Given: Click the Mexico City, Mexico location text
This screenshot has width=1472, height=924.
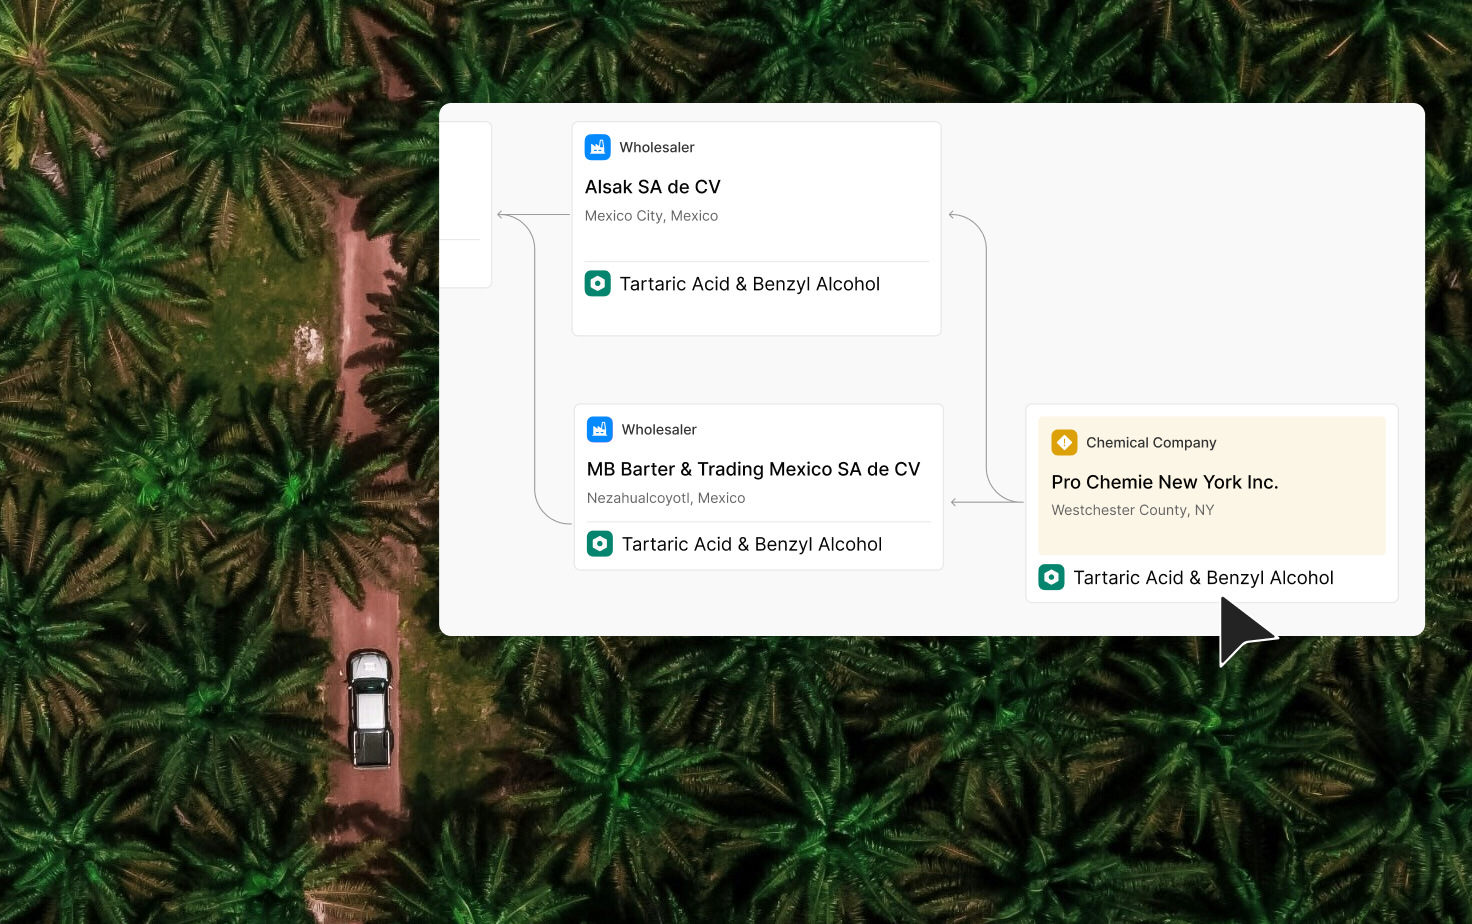Looking at the screenshot, I should pyautogui.click(x=652, y=216).
